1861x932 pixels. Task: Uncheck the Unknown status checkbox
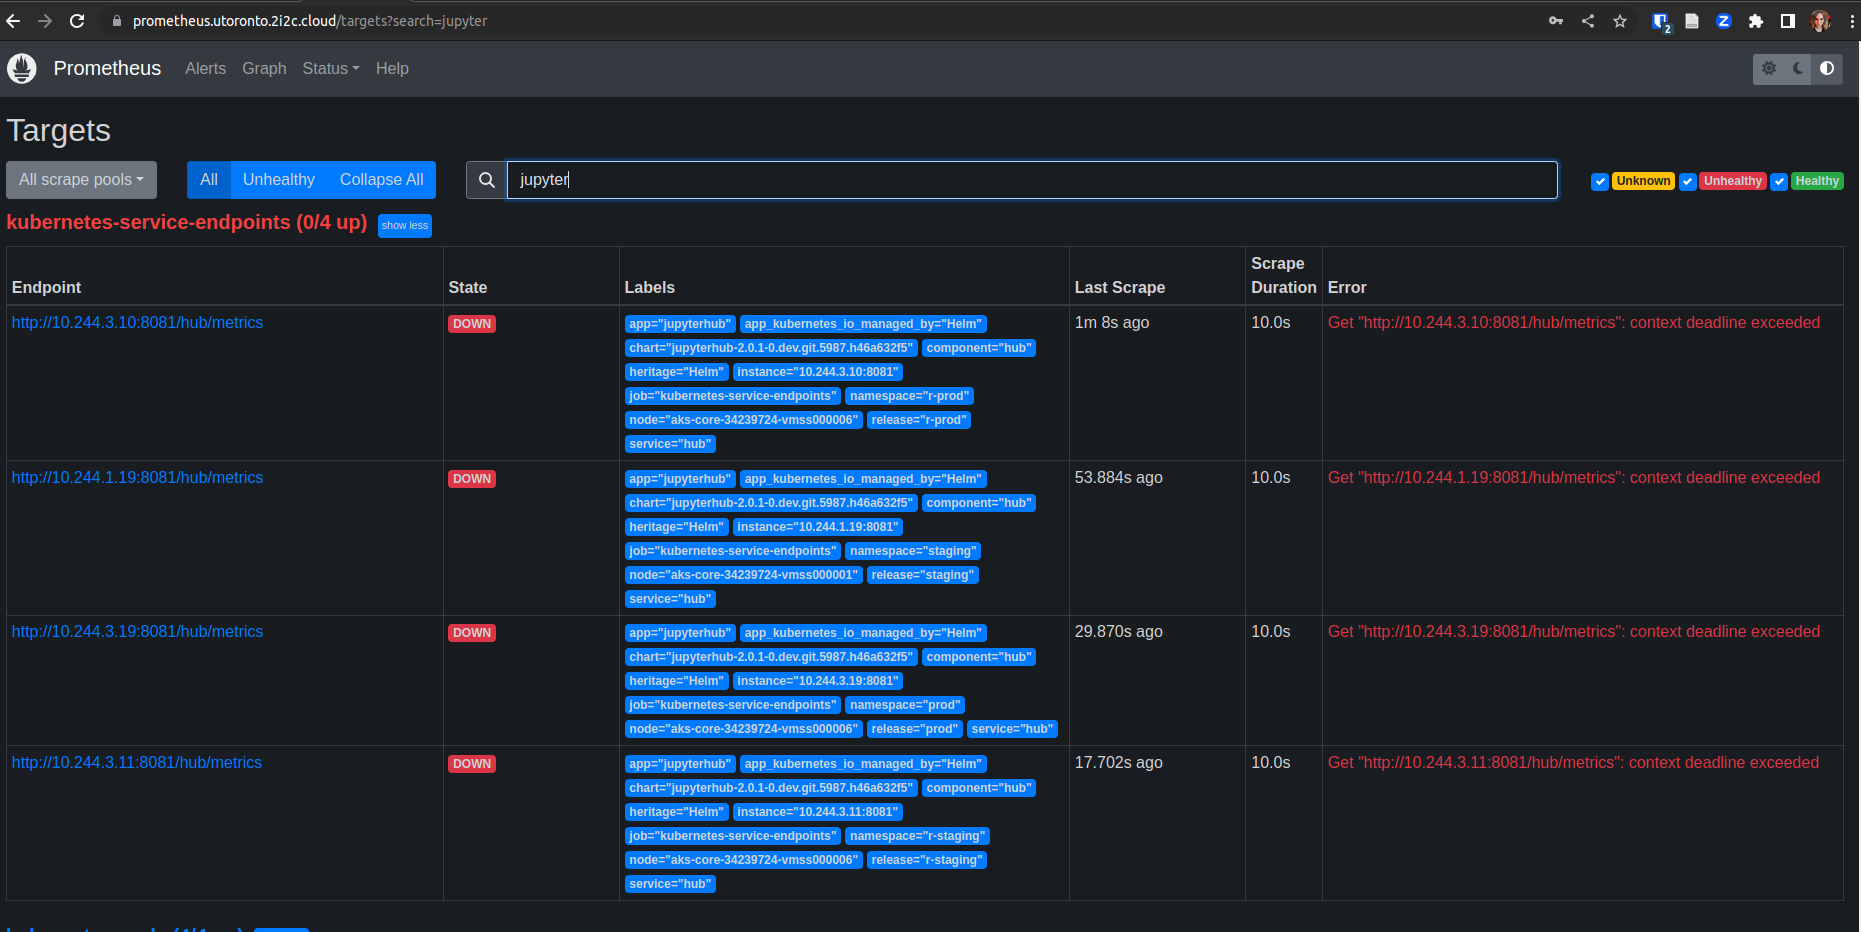coord(1599,181)
